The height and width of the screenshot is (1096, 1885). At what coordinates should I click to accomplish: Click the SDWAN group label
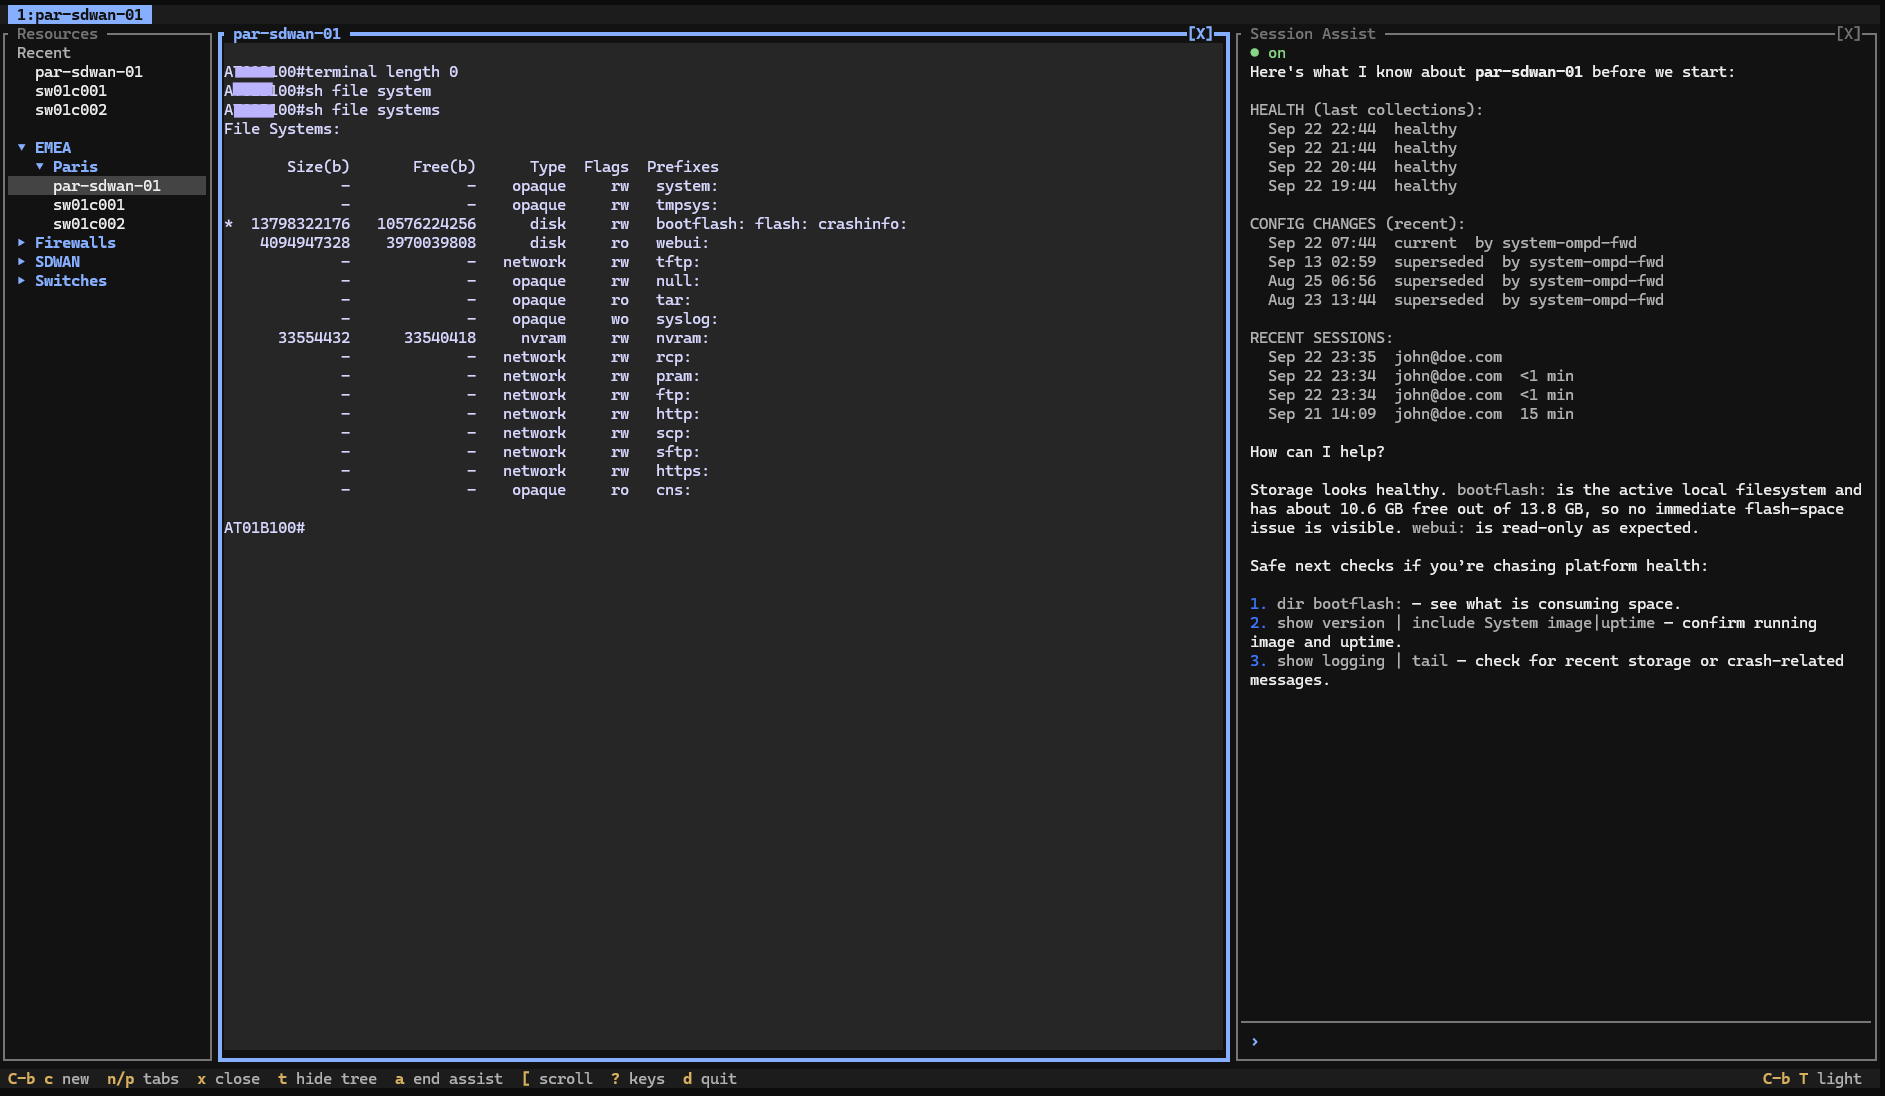coord(57,261)
